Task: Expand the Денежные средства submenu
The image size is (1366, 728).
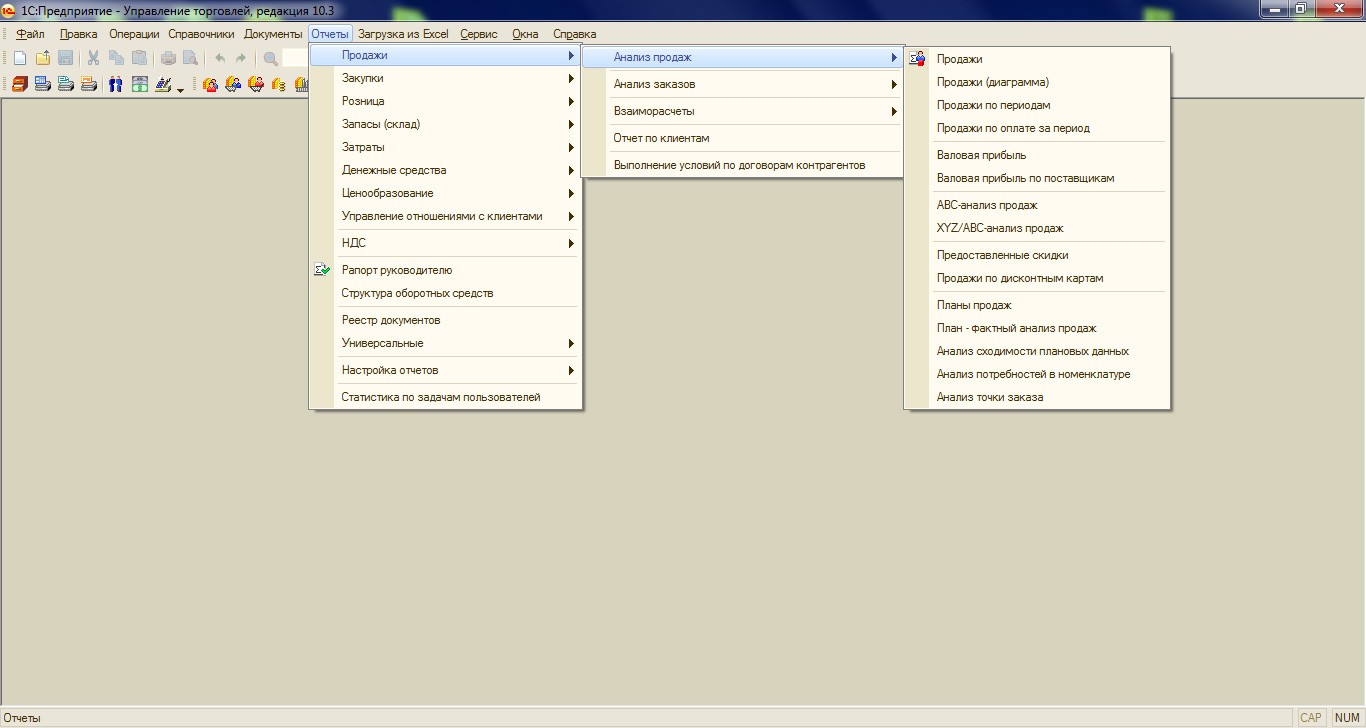Action: coord(445,170)
